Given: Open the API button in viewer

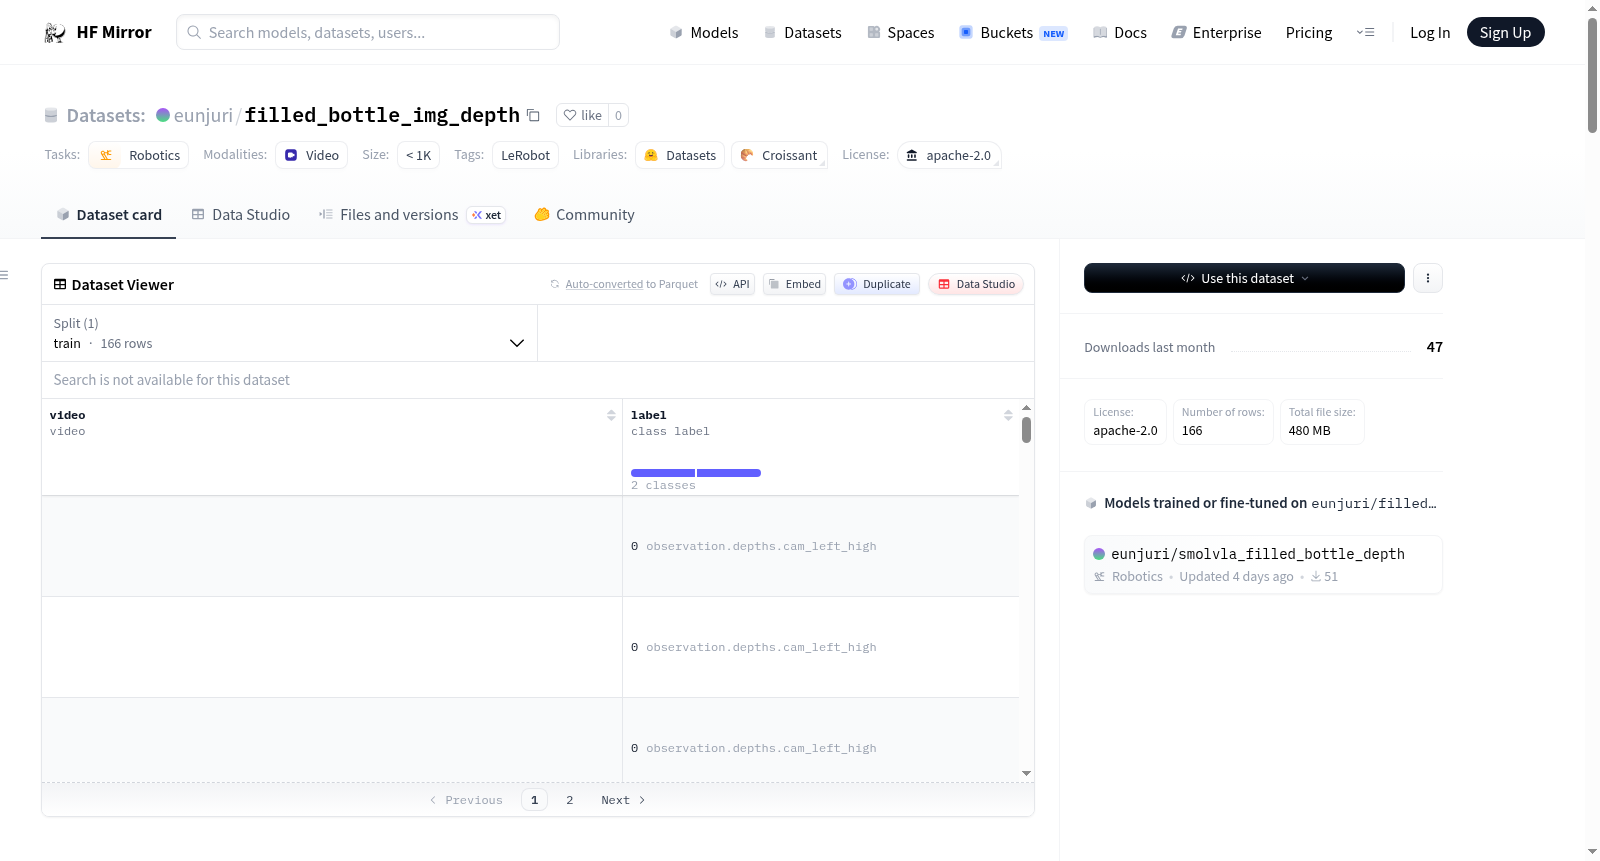Looking at the screenshot, I should [732, 284].
